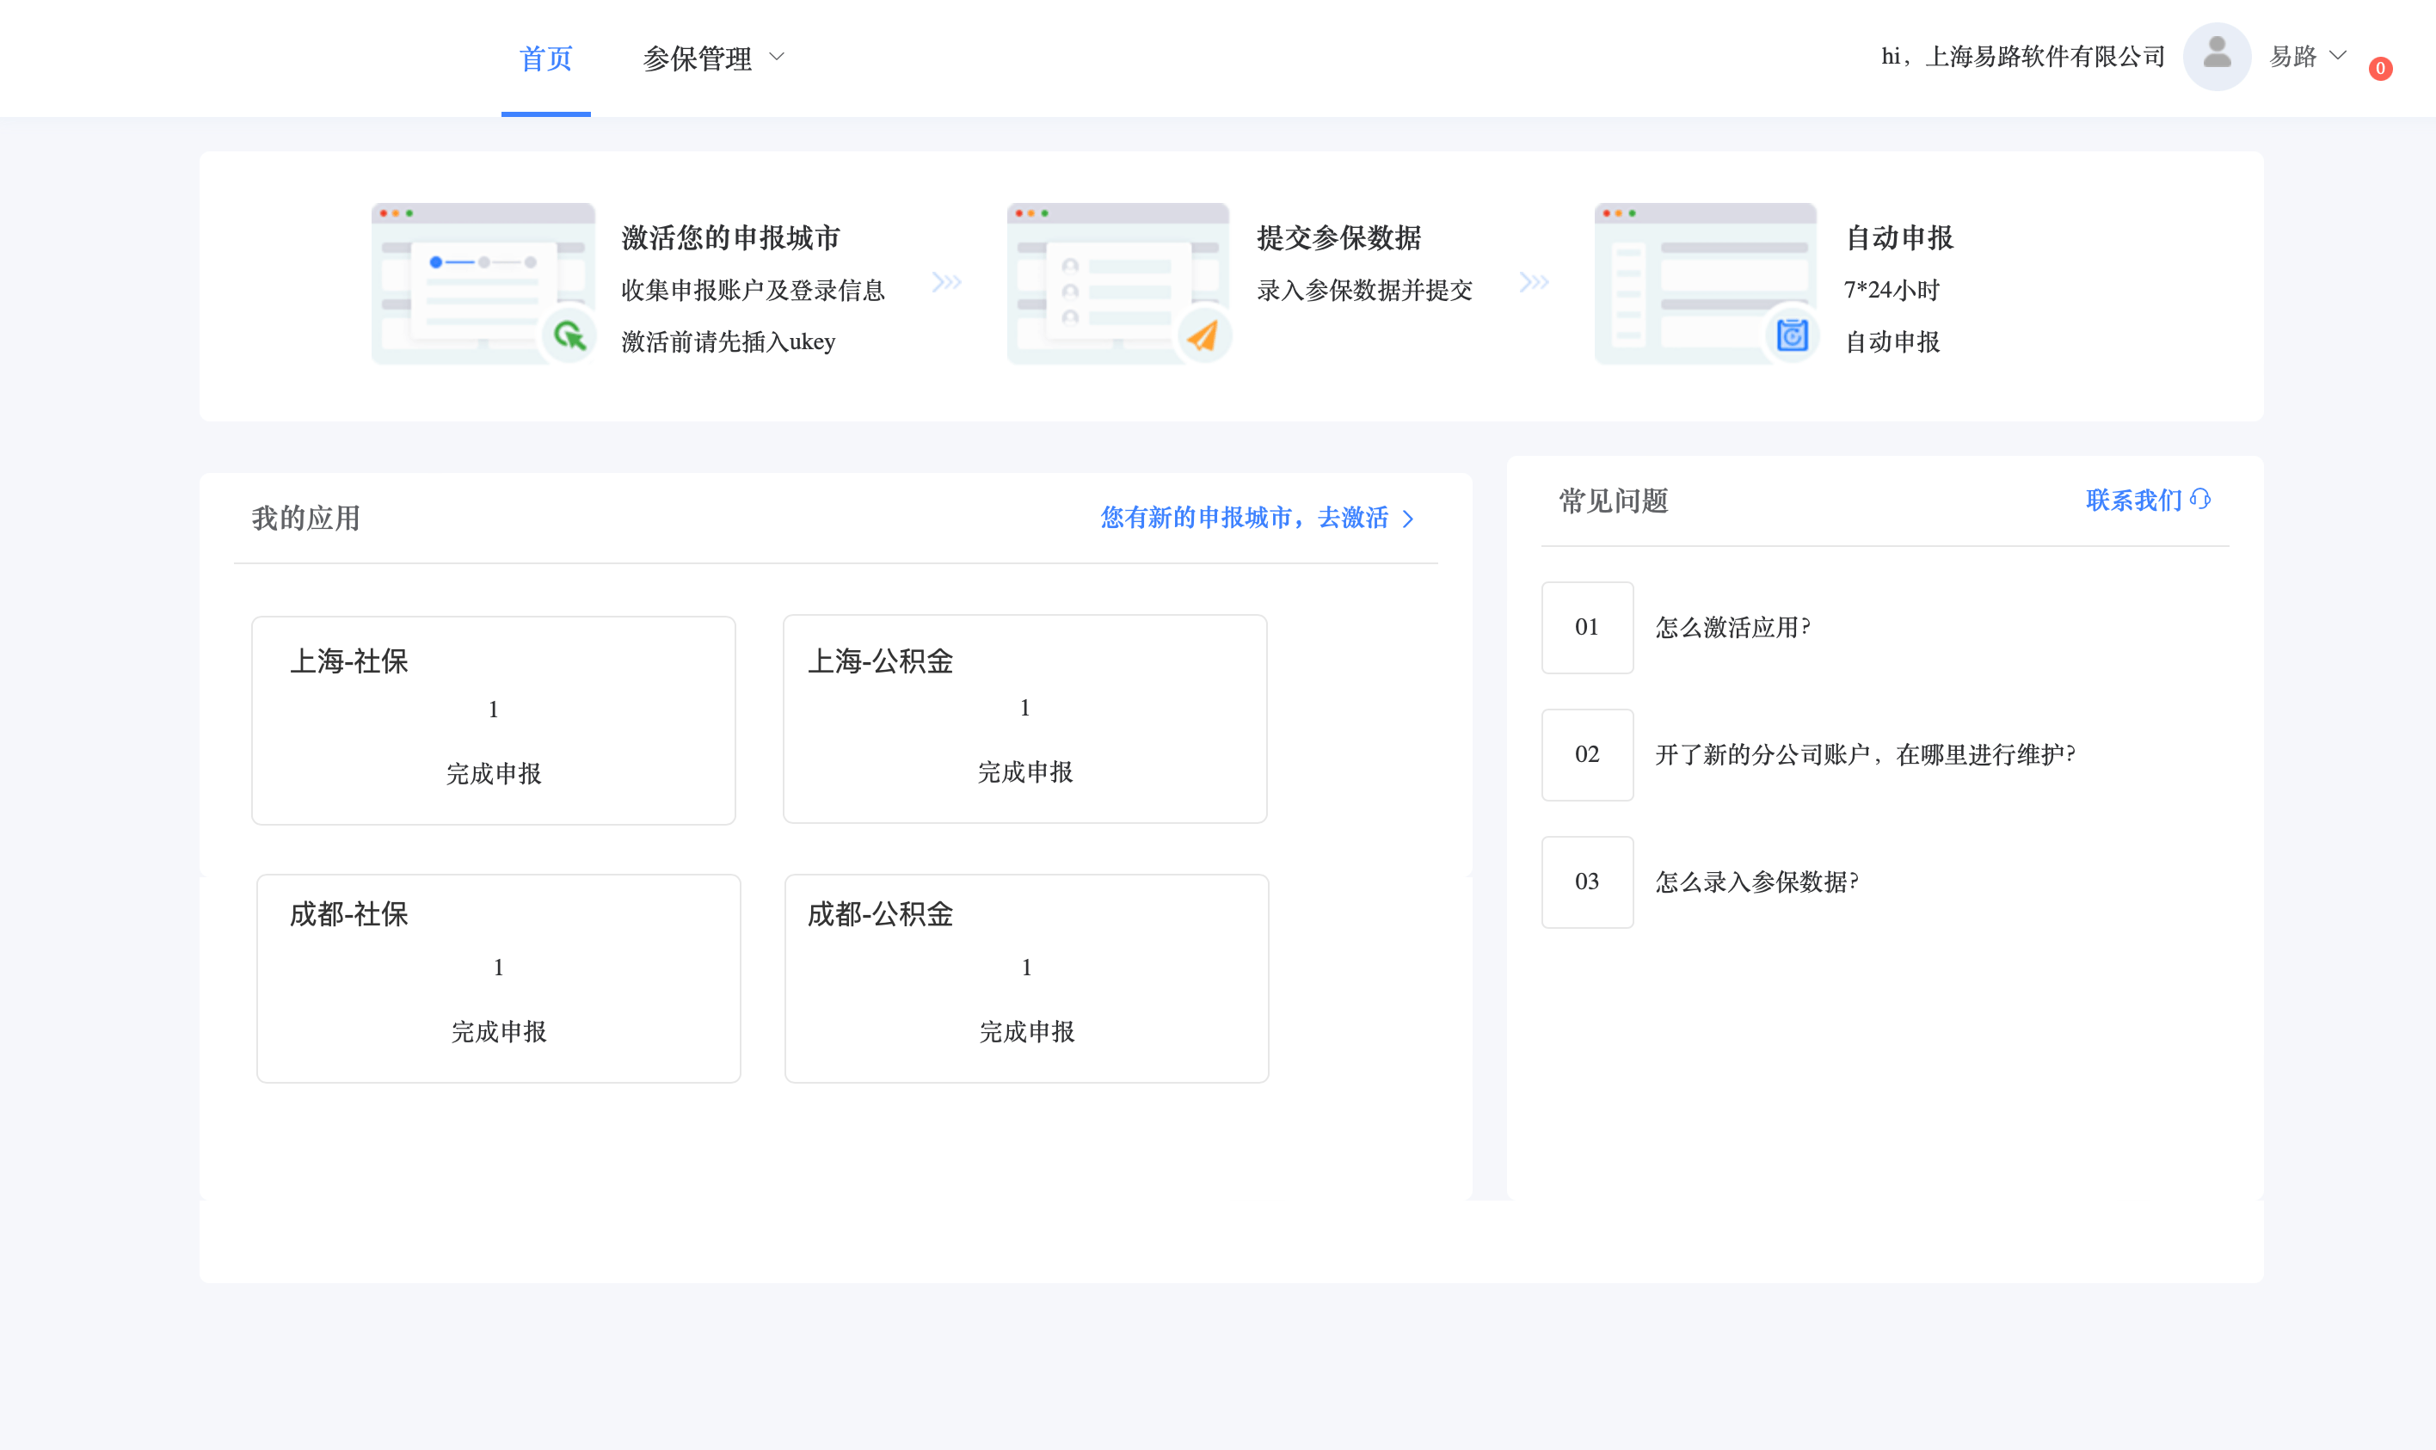Click the blue calendar auto-report illustration
The height and width of the screenshot is (1450, 2436).
tap(1791, 335)
